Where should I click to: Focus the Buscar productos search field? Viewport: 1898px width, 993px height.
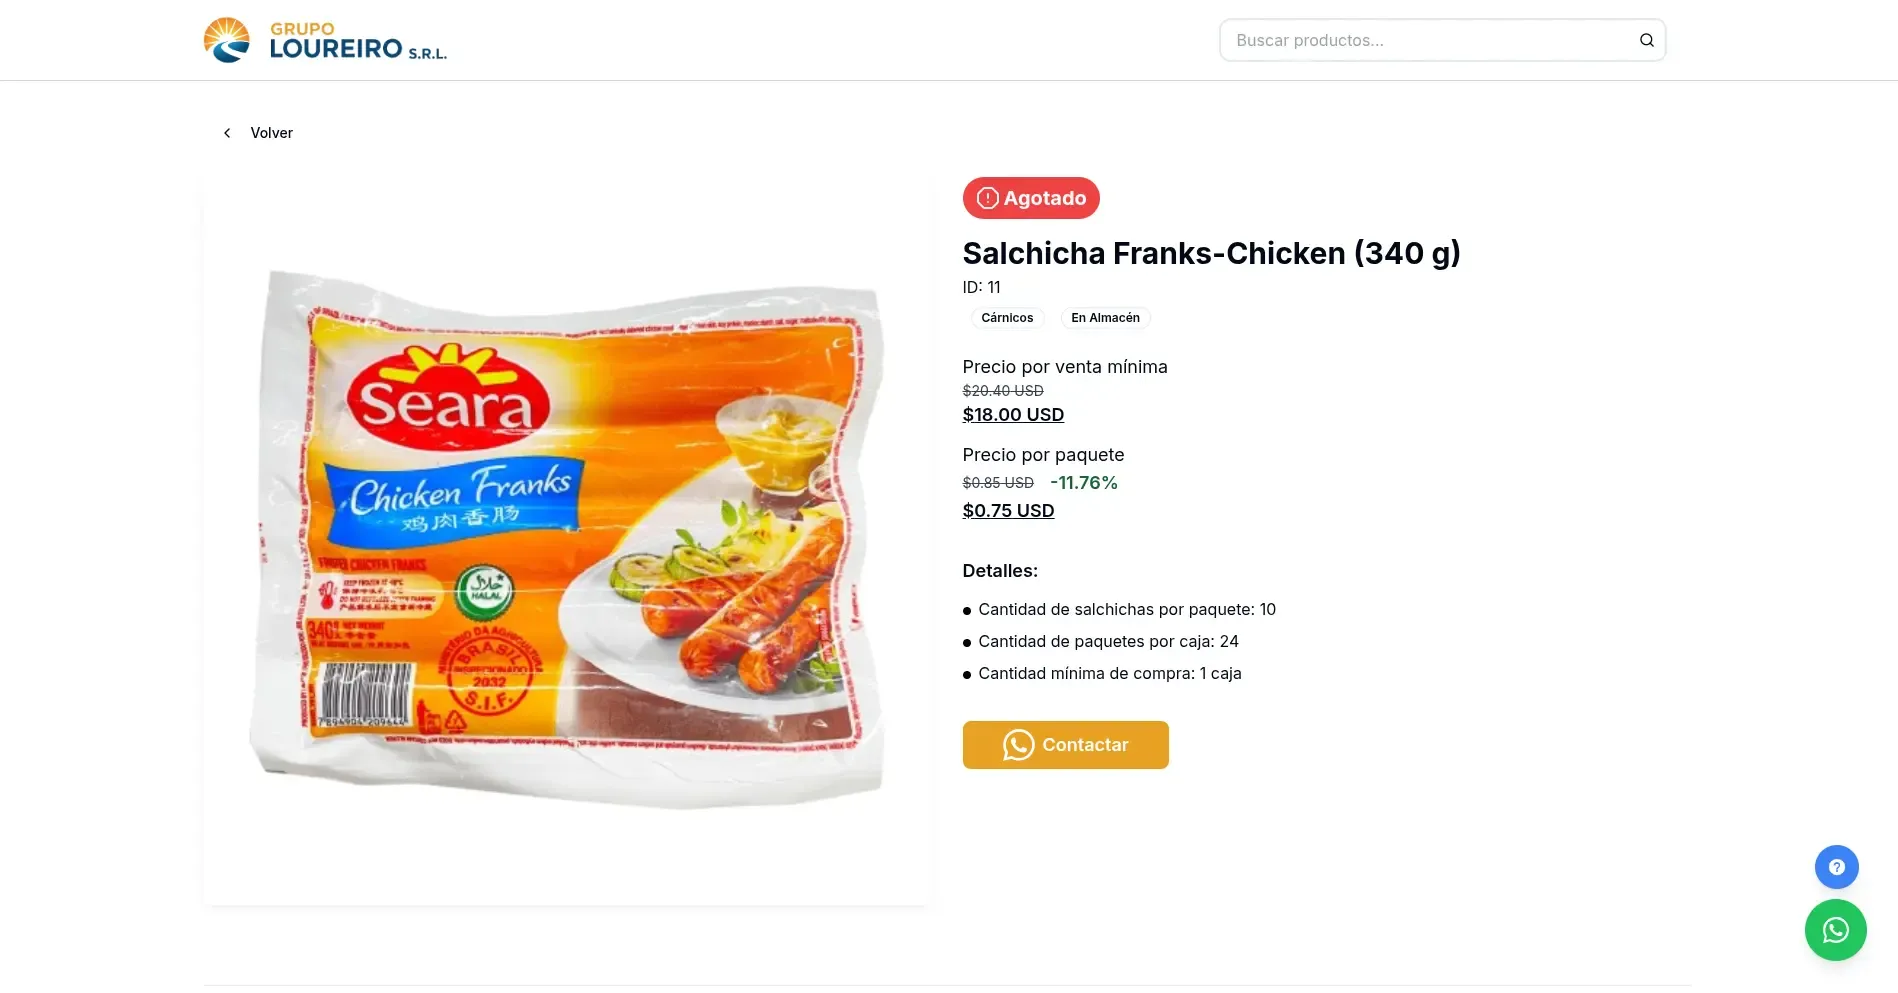click(1425, 40)
